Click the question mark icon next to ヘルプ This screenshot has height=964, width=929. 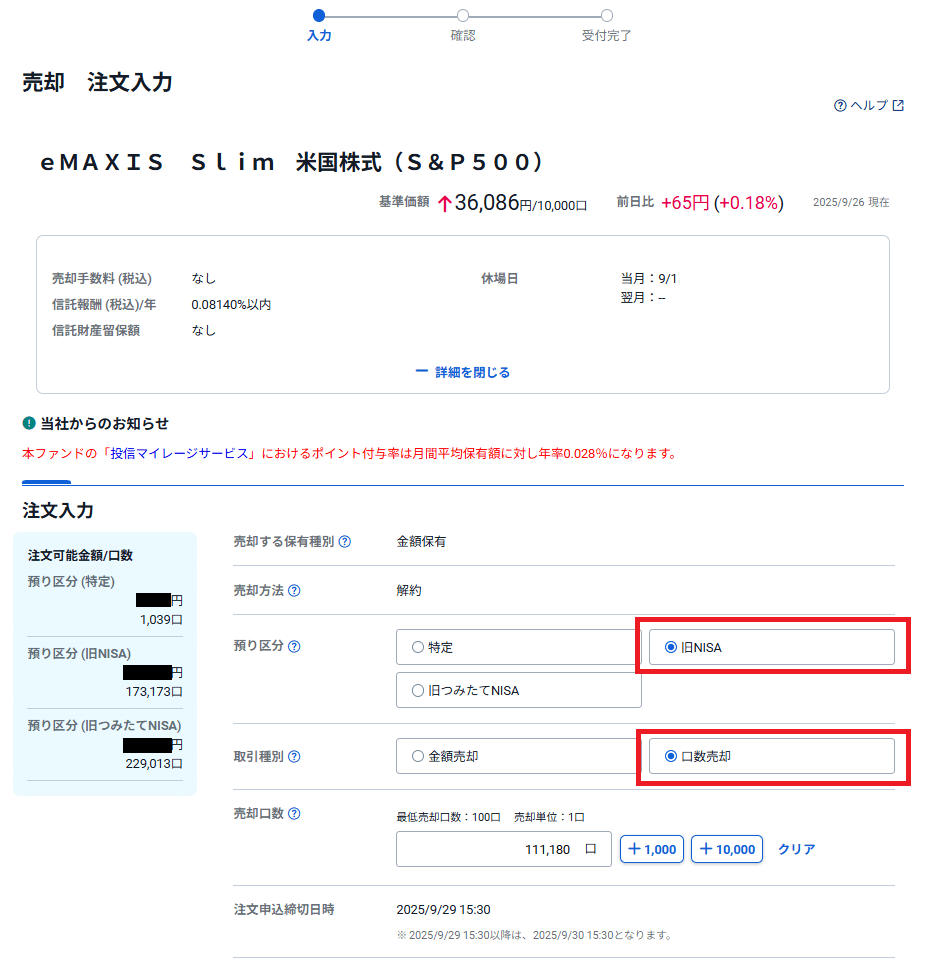(x=840, y=106)
